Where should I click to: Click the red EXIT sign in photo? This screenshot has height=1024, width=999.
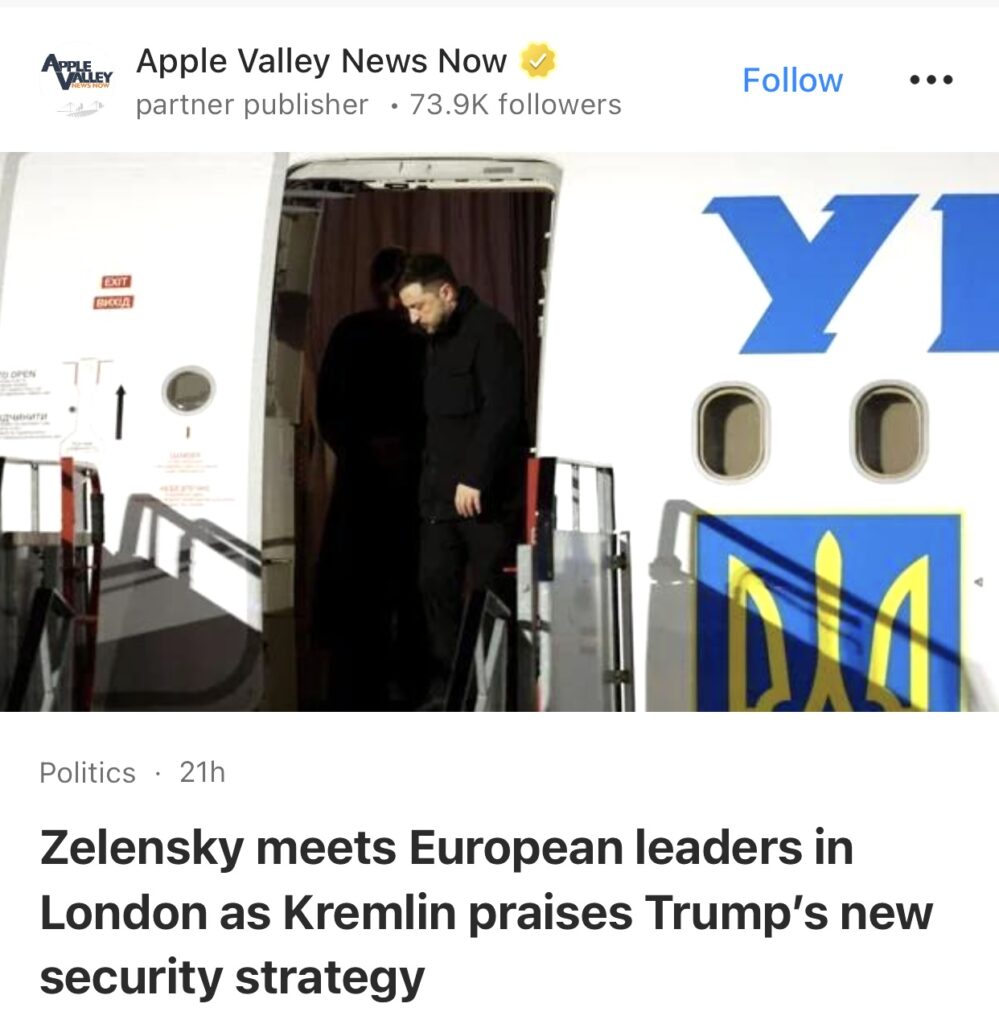point(117,281)
